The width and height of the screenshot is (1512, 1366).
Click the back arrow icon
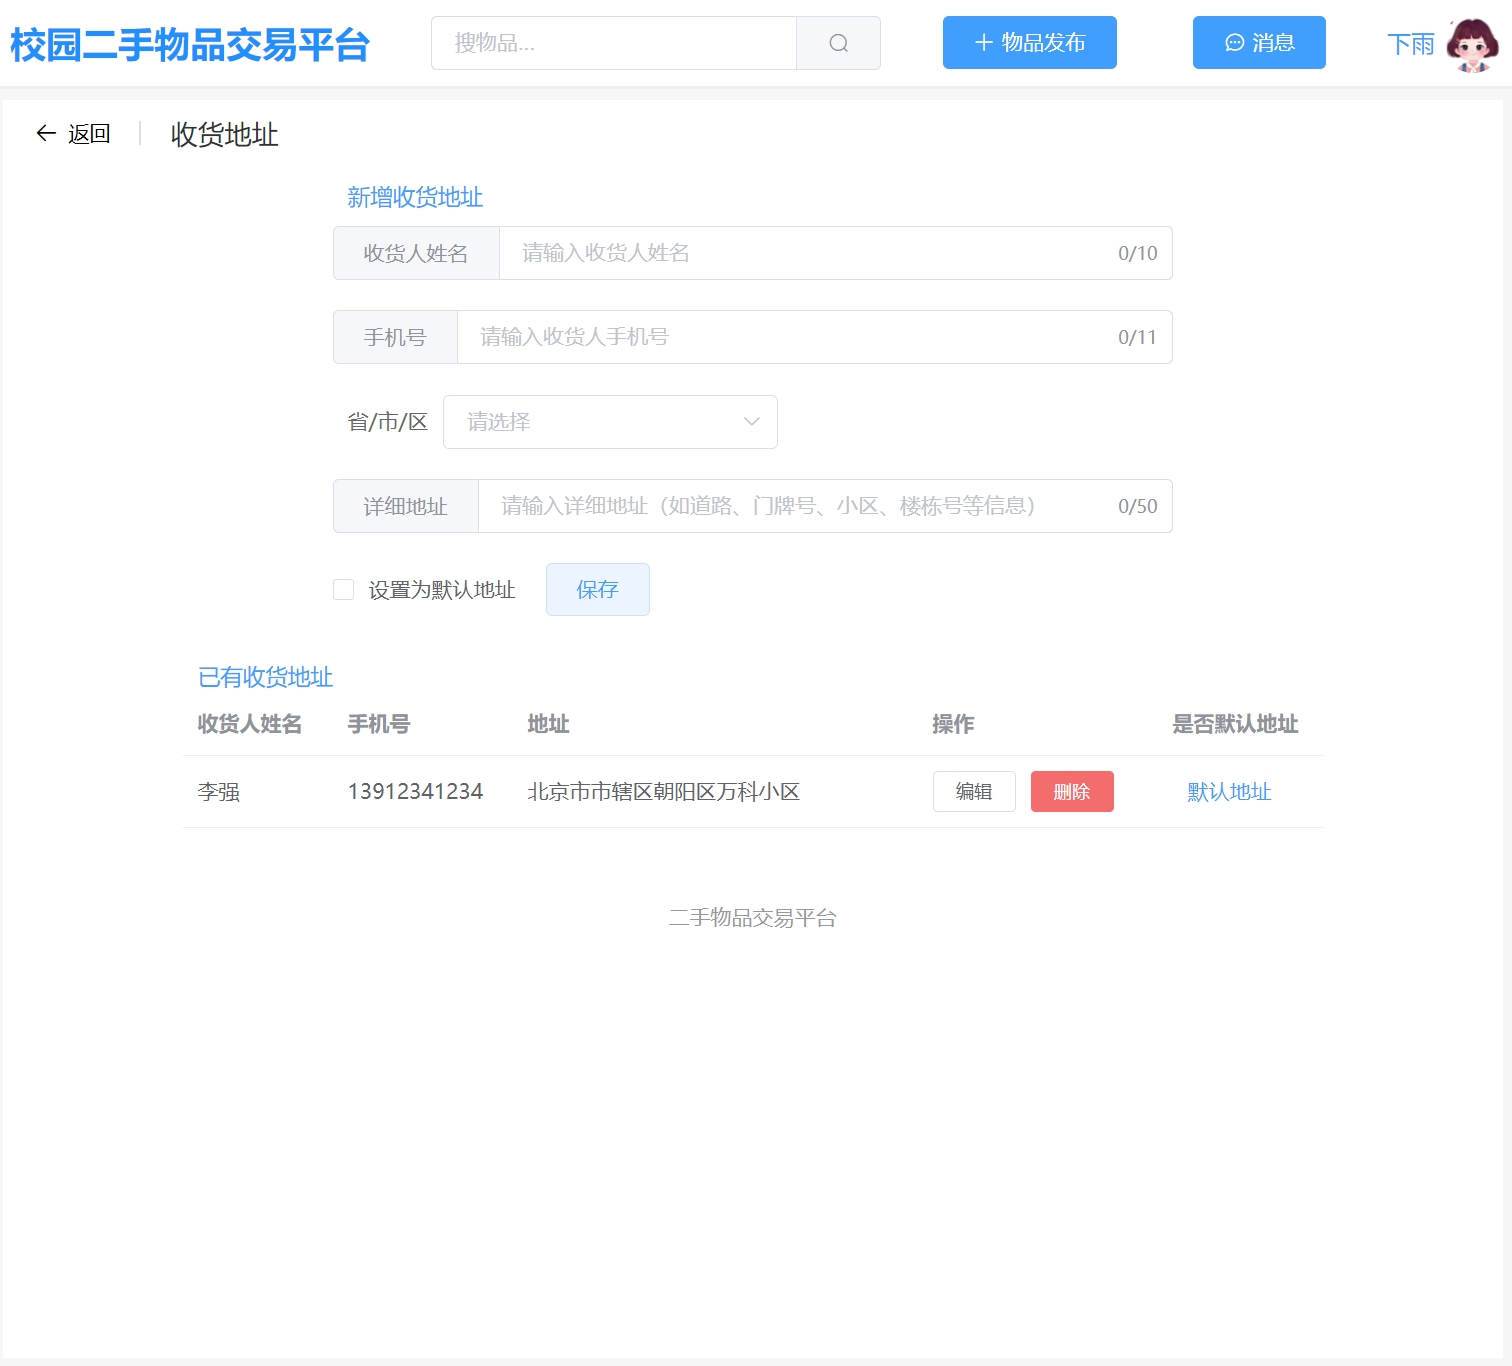point(46,133)
